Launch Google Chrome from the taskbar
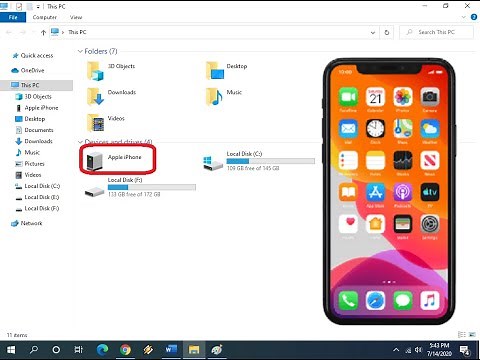This screenshot has width=480, height=360. 125,350
